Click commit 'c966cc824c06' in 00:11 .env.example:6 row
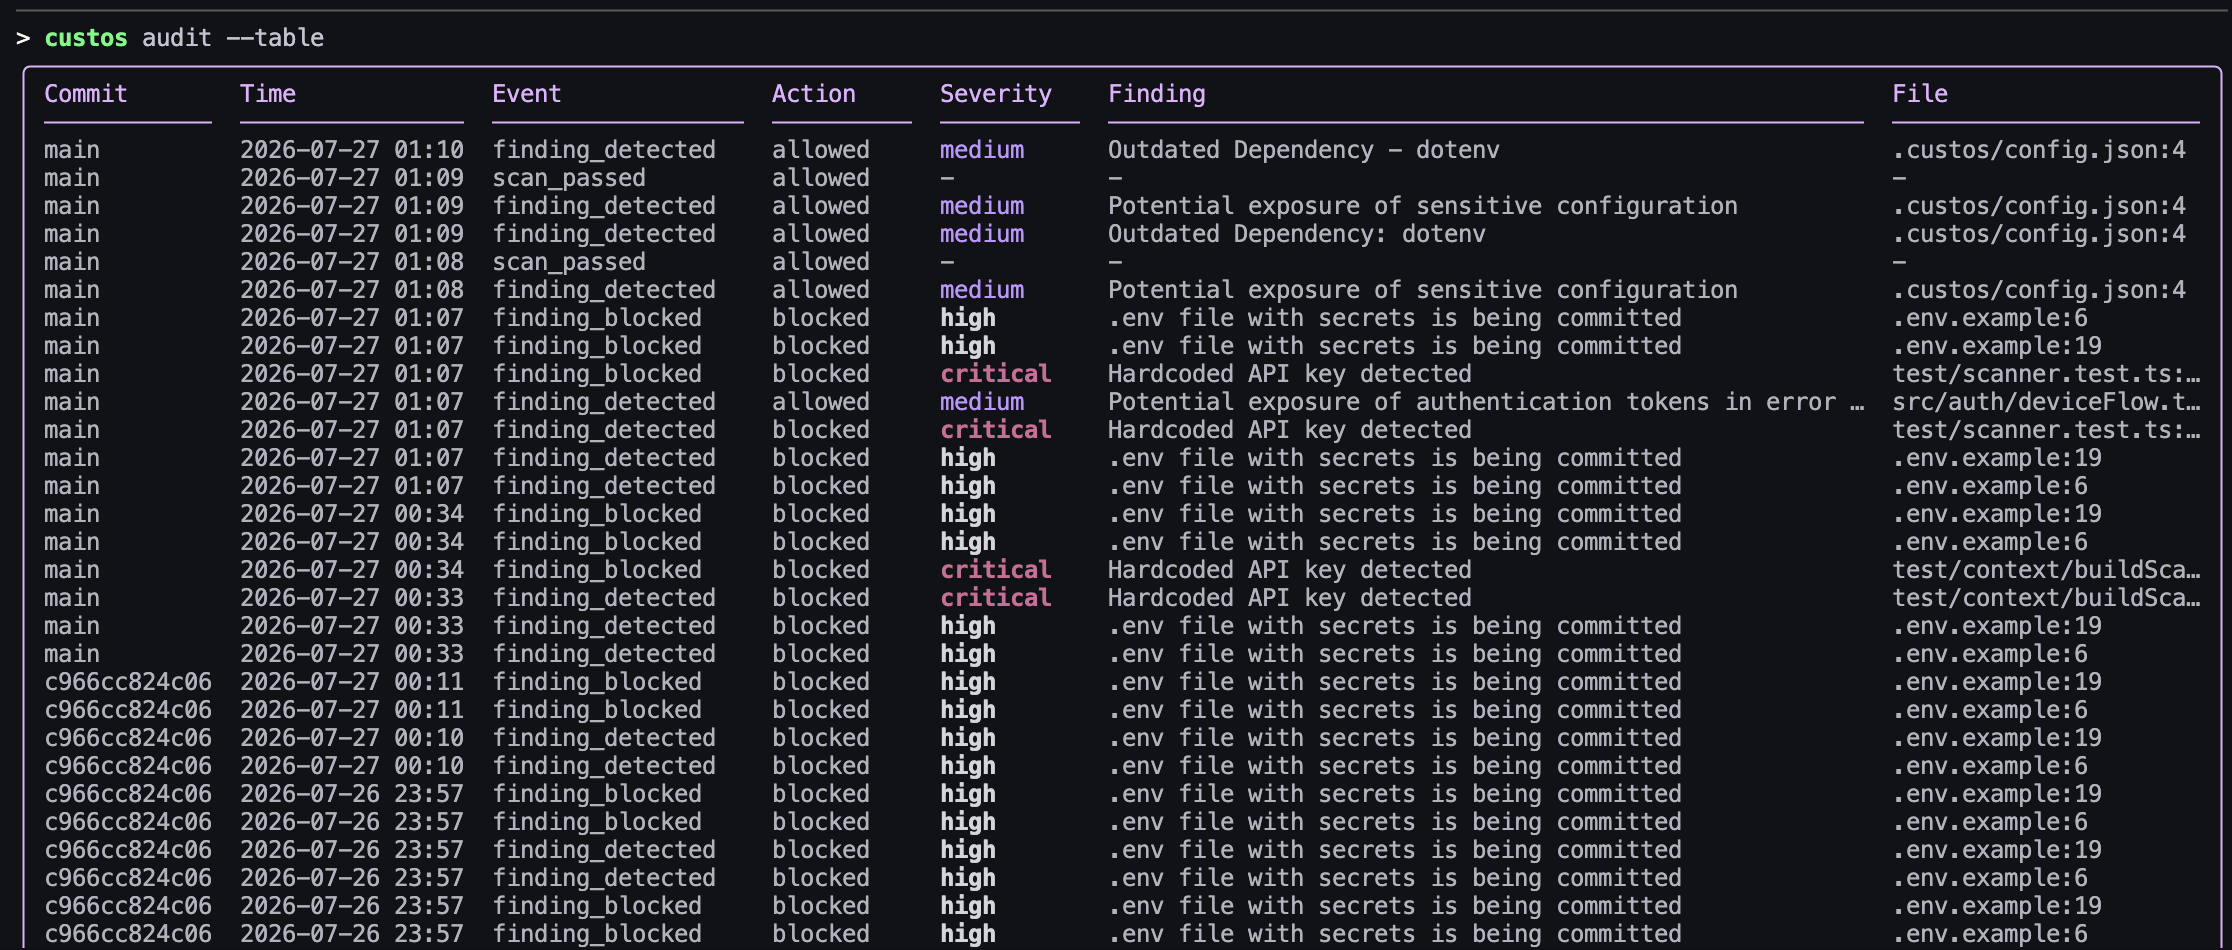The image size is (2232, 950). point(128,710)
